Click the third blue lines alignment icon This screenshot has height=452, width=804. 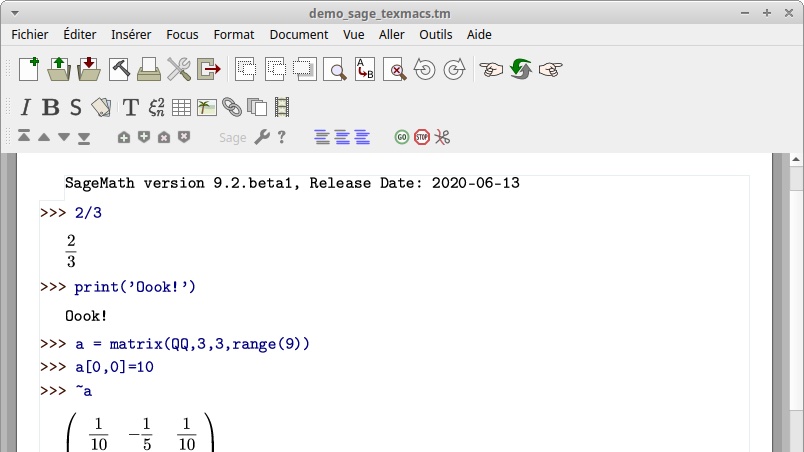coord(362,137)
